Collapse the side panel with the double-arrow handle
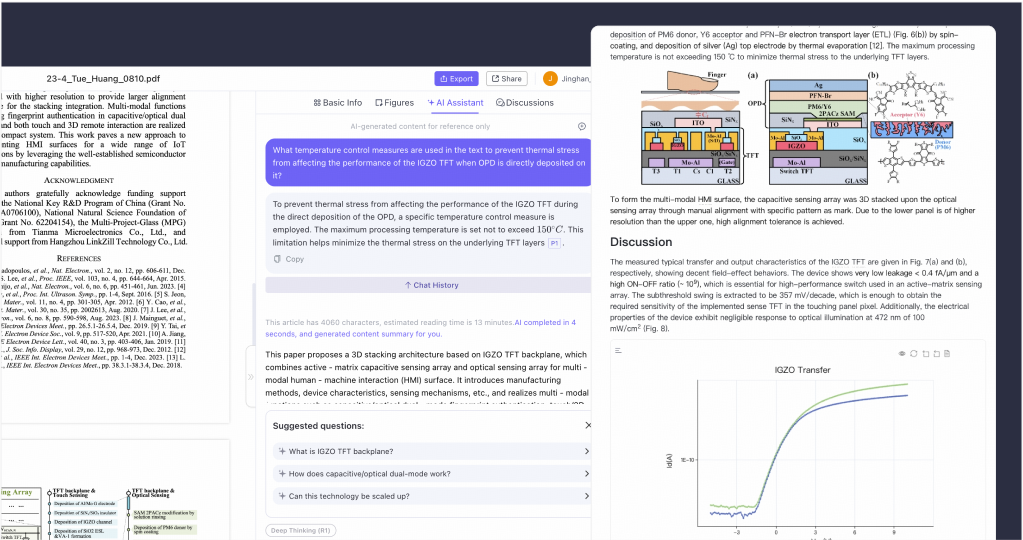 251,377
